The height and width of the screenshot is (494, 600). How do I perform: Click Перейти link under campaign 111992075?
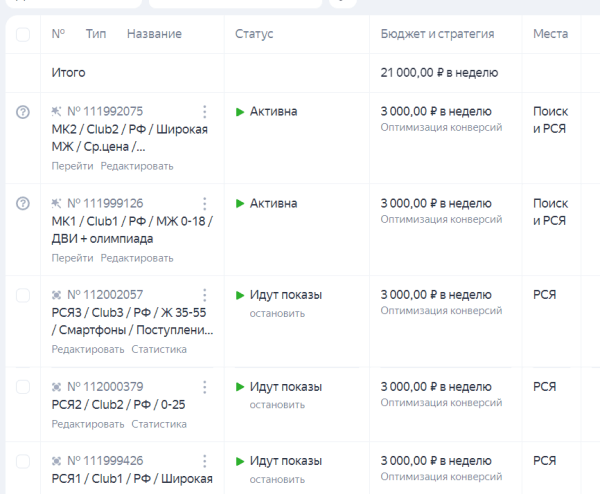(72, 166)
